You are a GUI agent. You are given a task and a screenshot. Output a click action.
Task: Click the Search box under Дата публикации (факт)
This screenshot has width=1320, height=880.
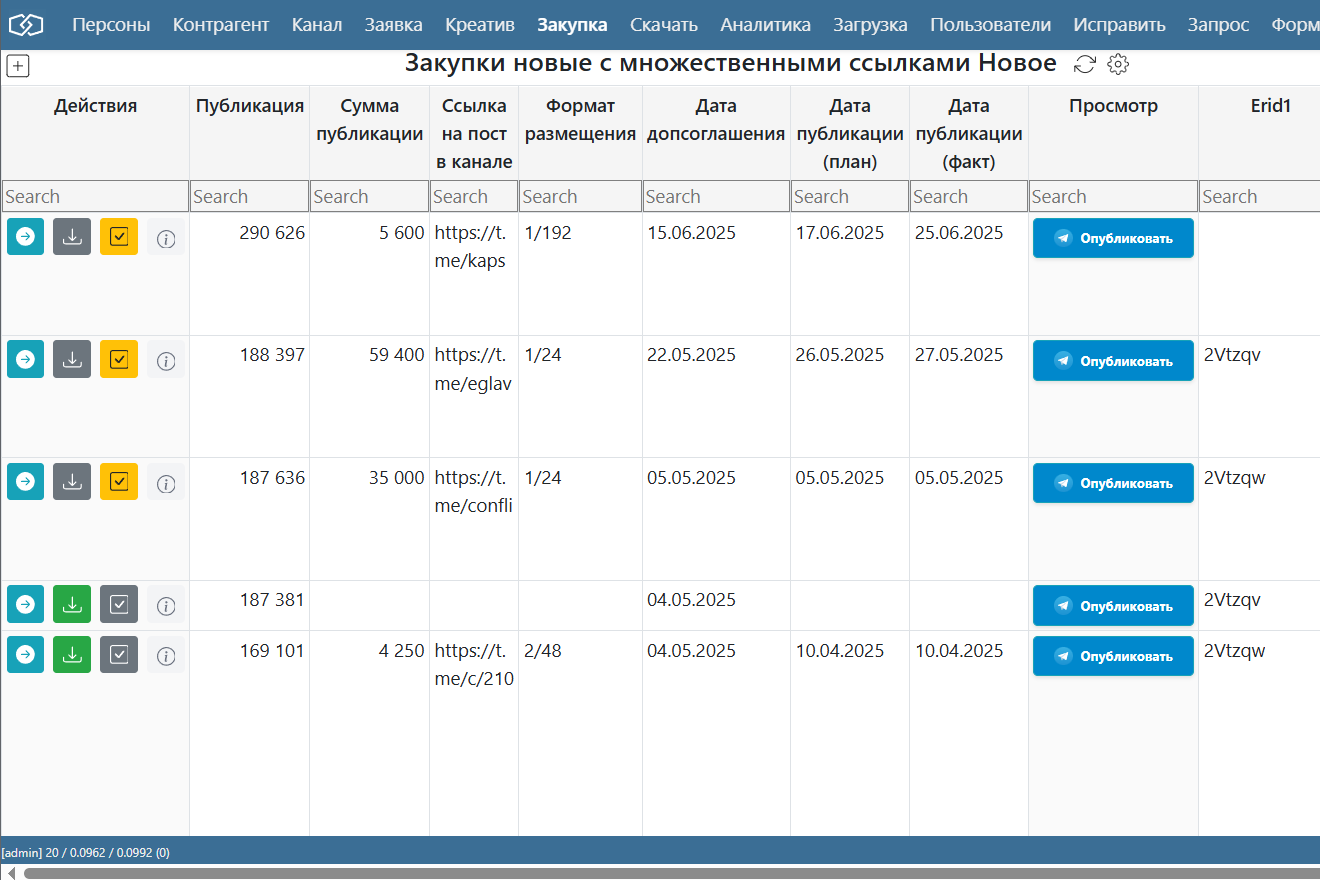pos(969,196)
